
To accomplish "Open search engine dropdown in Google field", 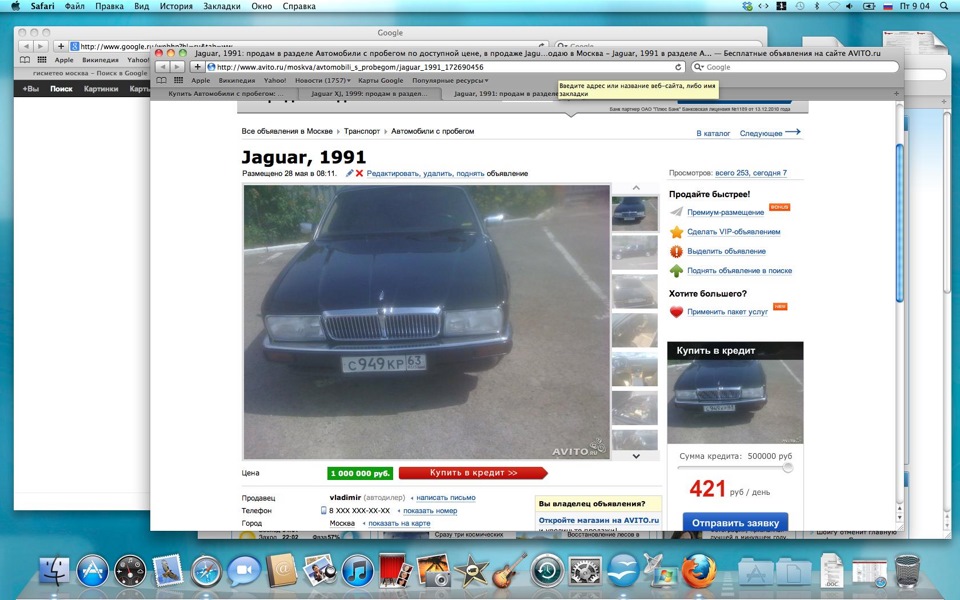I will [x=699, y=67].
